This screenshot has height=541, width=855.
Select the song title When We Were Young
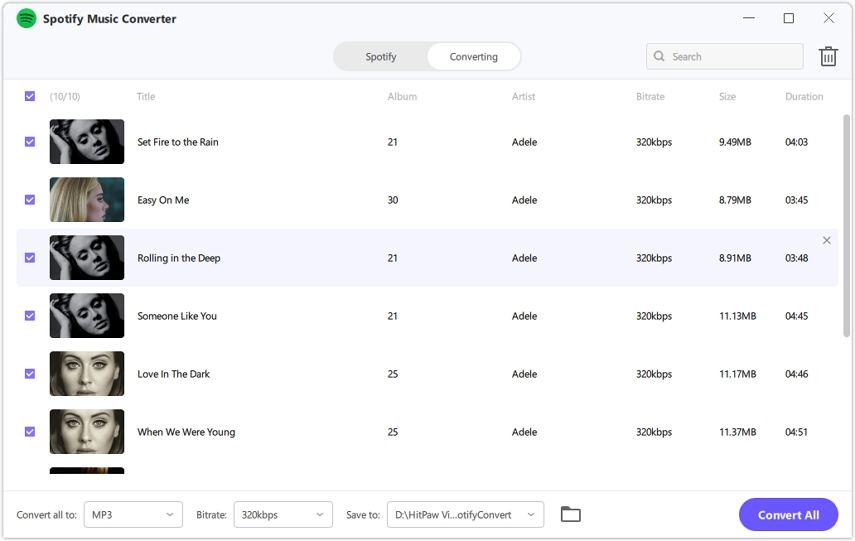(x=186, y=432)
